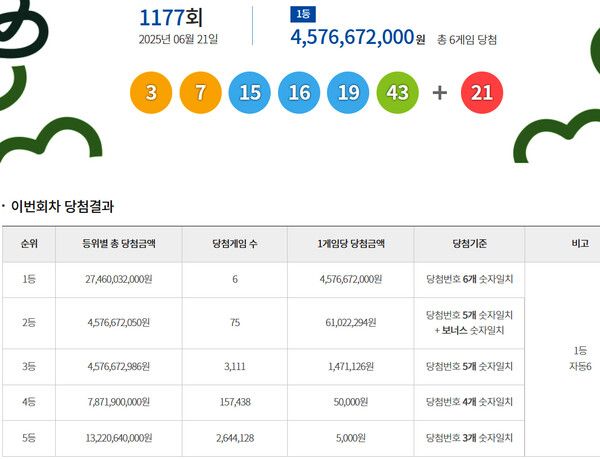This screenshot has height=459, width=600.
Task: Click the 등위별 총 당첨금액 column header
Action: click(119, 244)
